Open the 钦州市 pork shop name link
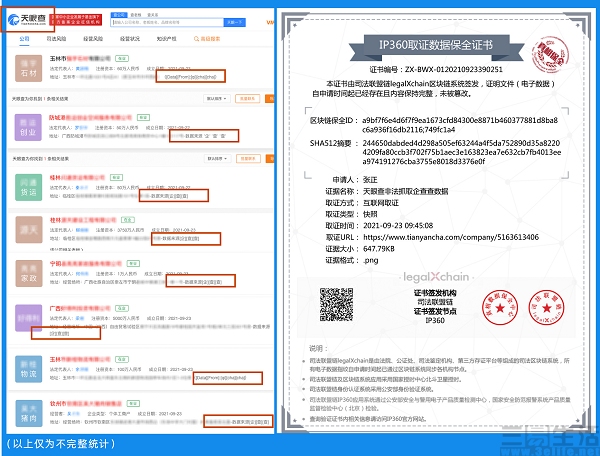Viewport: 600px width, 456px height. (86, 404)
